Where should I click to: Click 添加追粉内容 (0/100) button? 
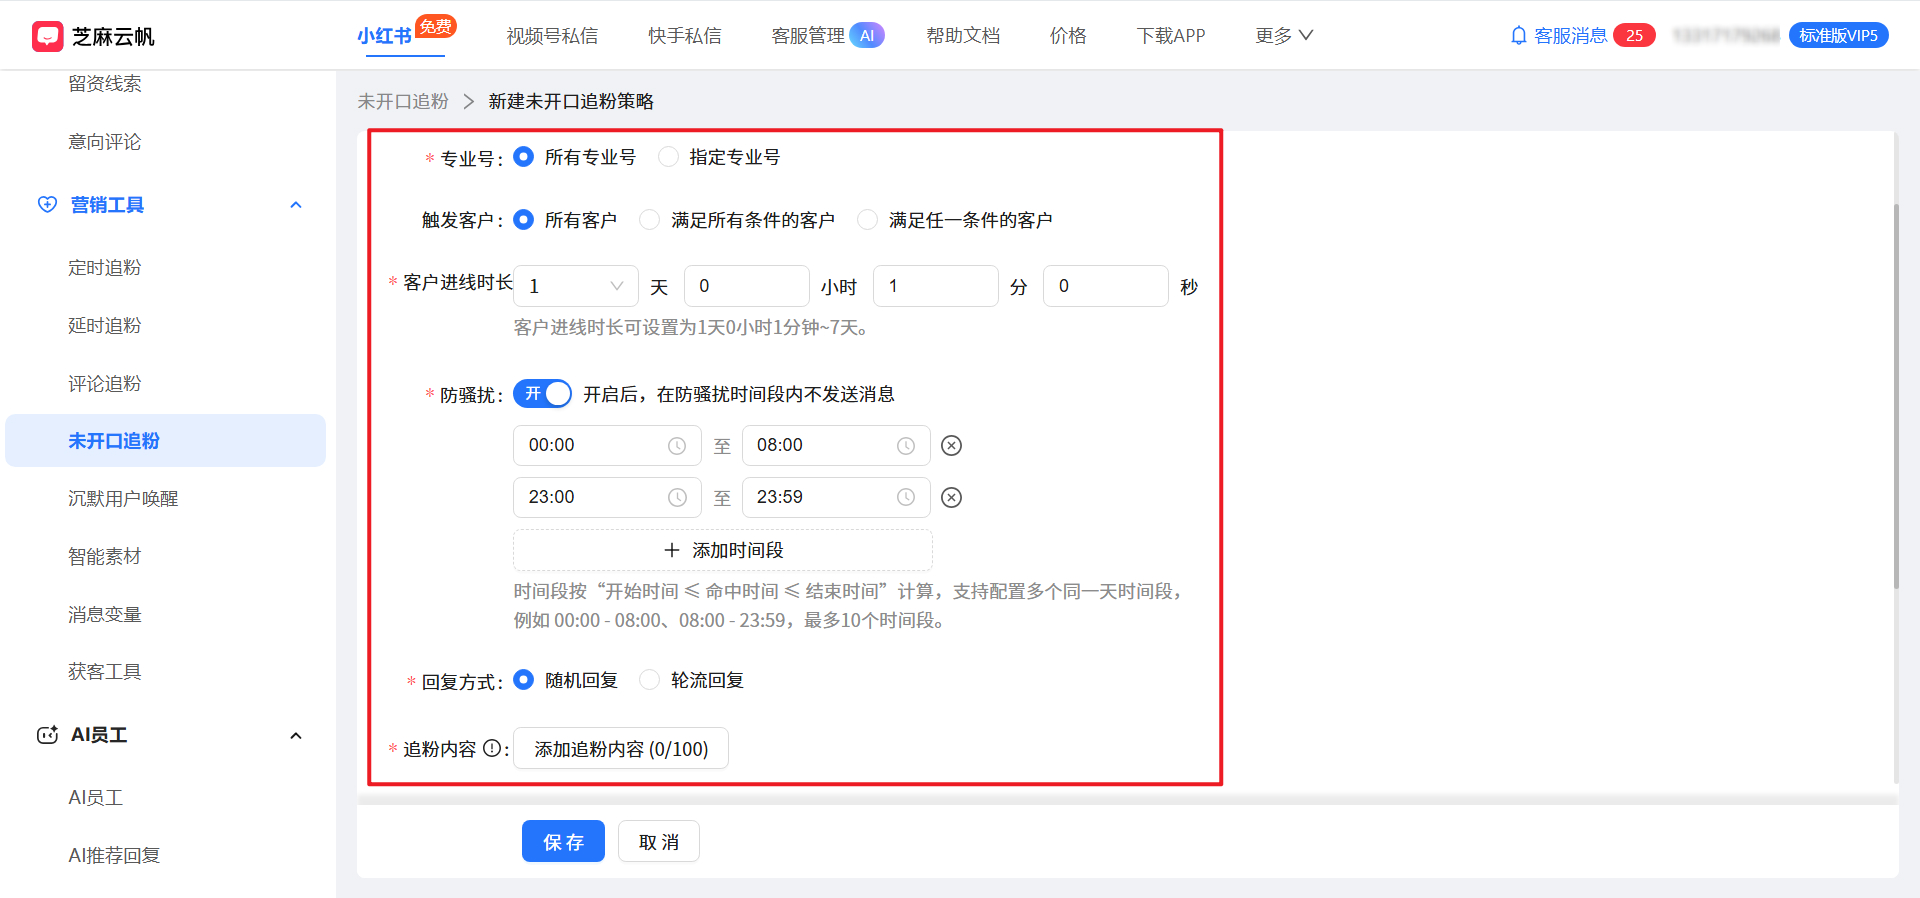click(621, 748)
